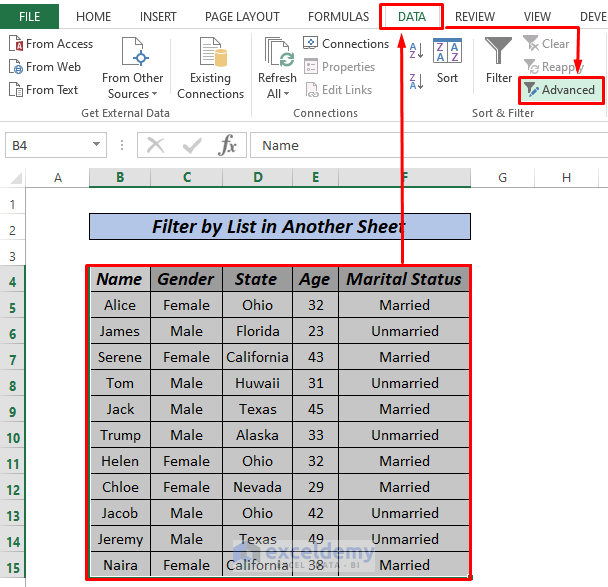
Task: Switch to the HOME tab
Action: [x=93, y=17]
